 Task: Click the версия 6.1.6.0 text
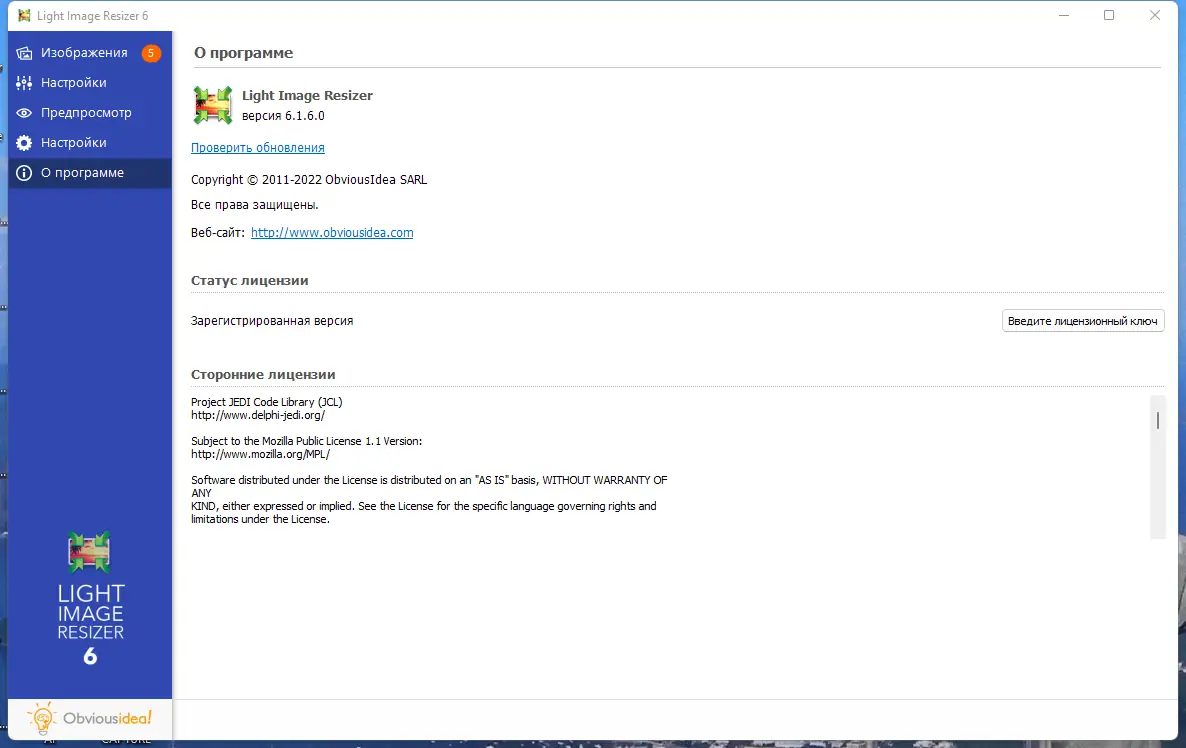pos(283,116)
